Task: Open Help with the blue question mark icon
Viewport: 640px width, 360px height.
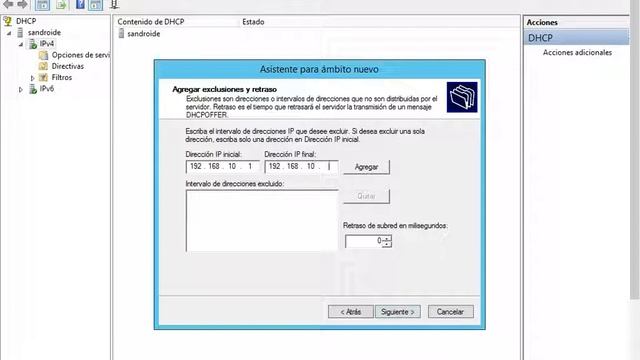Action: pyautogui.click(x=80, y=5)
